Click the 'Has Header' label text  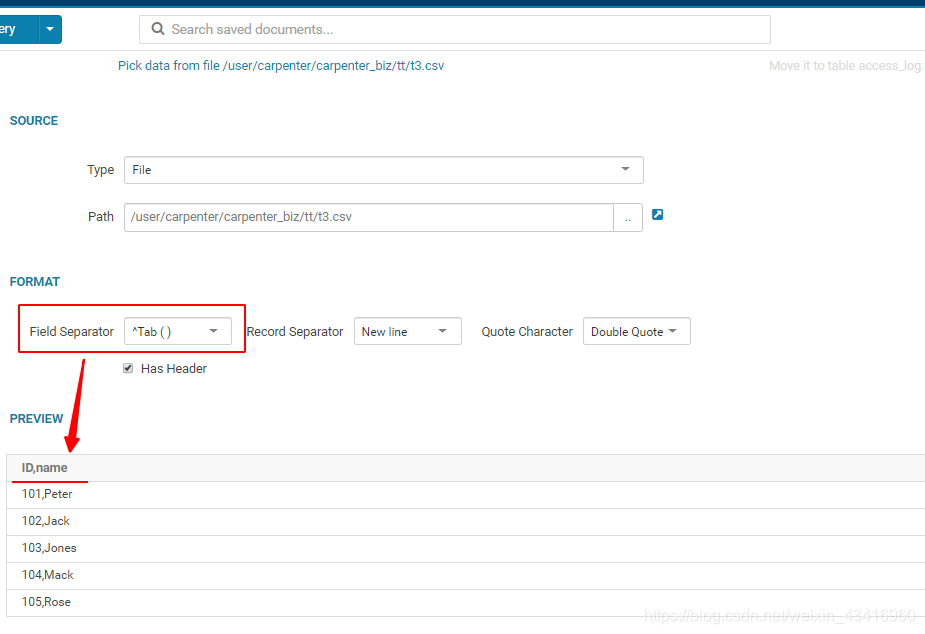click(173, 369)
